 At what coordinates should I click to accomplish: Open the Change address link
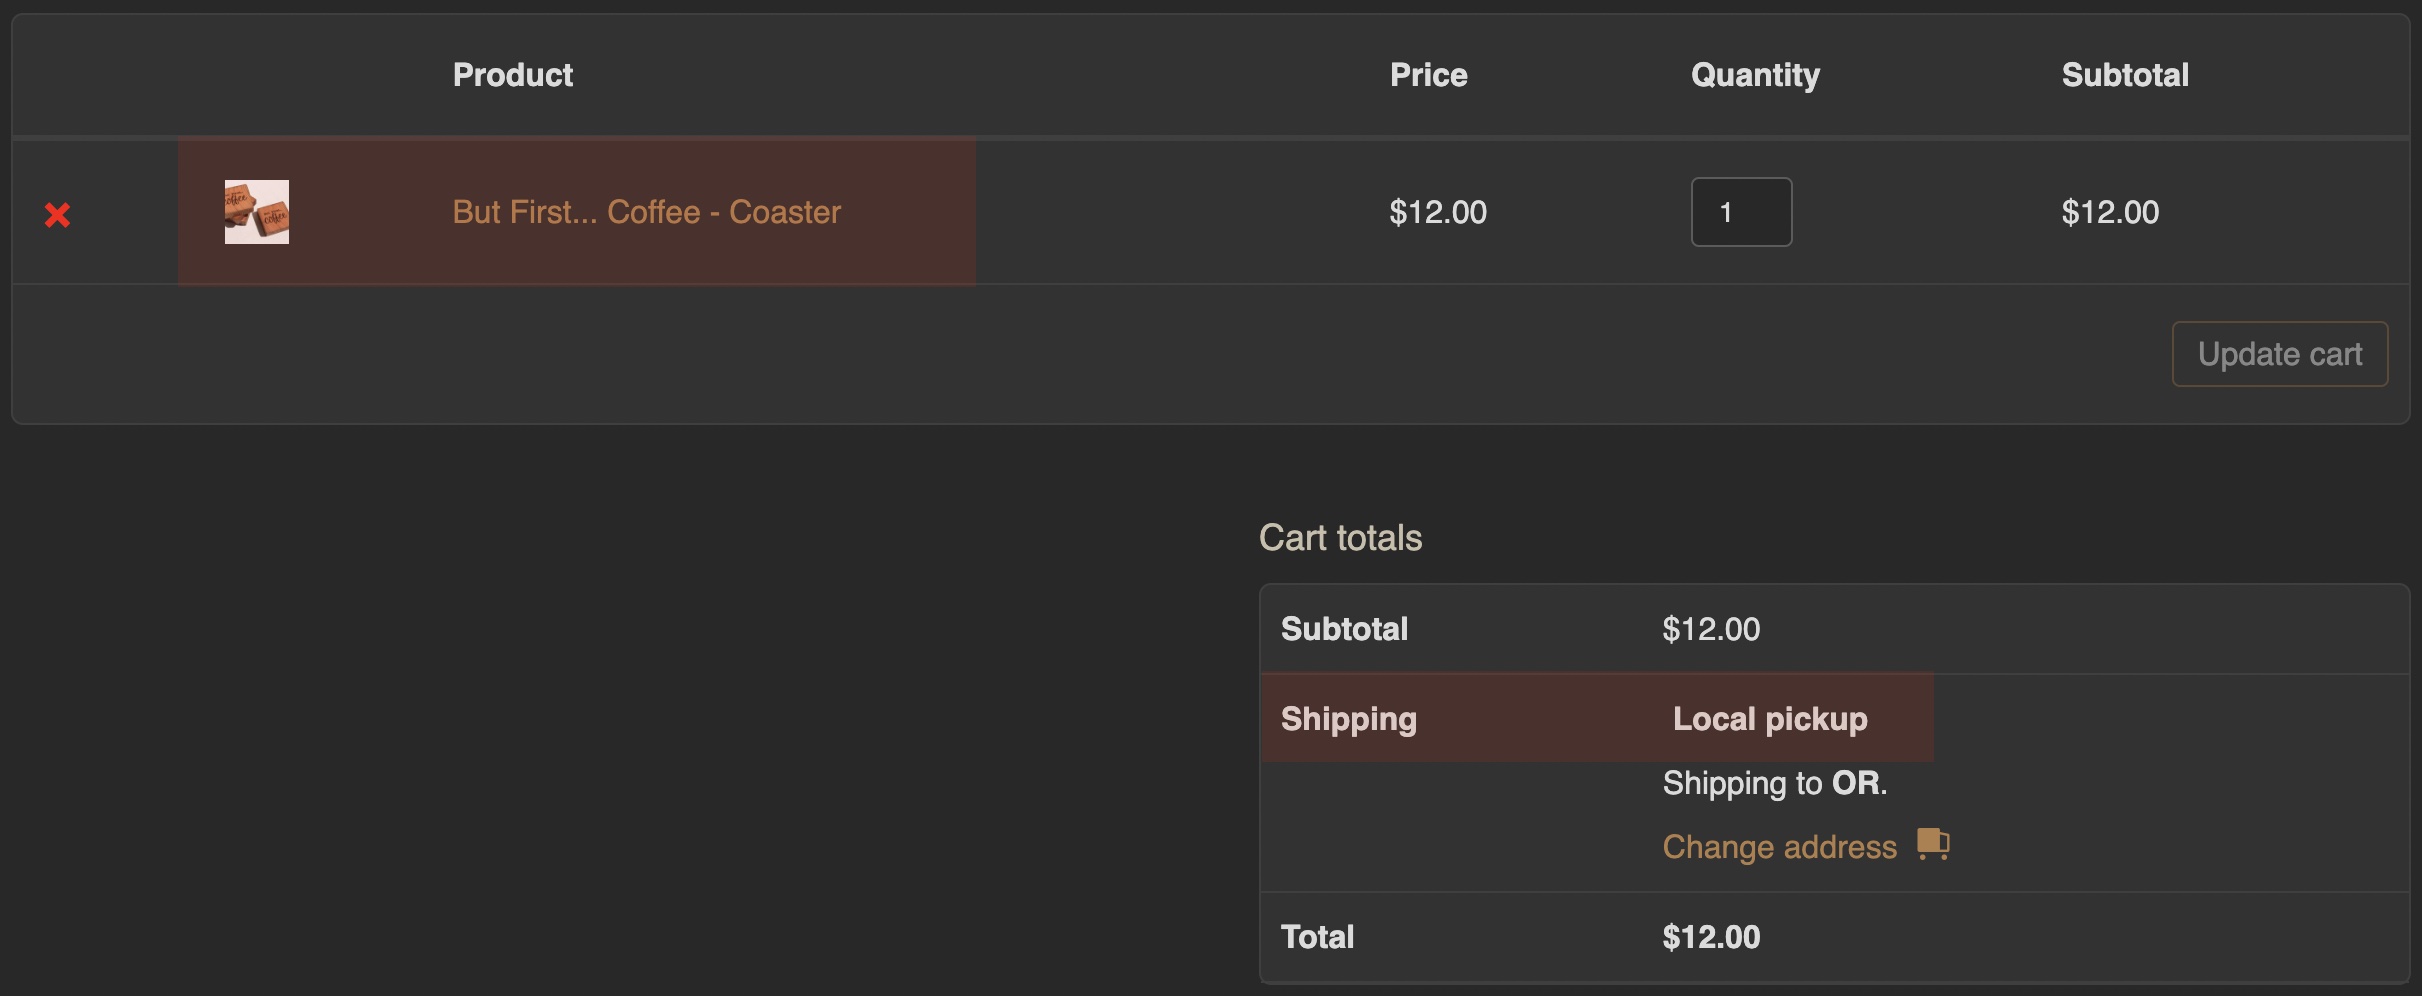click(1779, 847)
